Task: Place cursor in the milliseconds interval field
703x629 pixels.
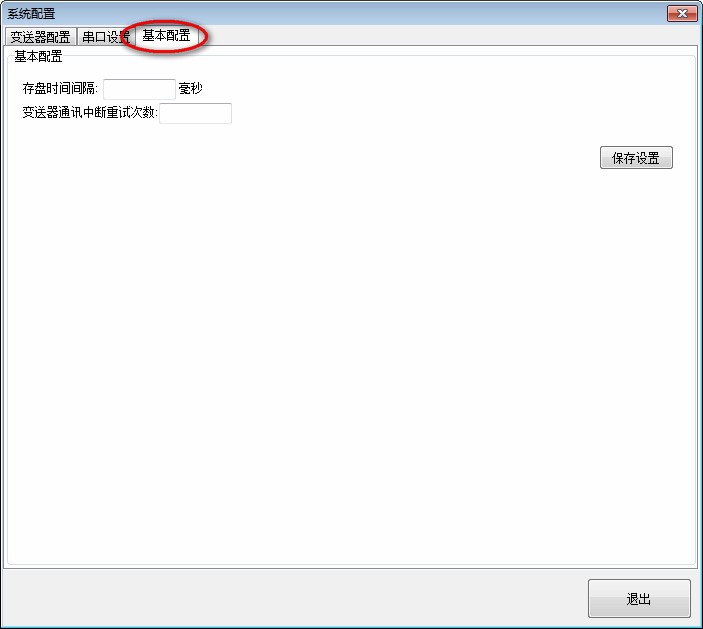Action: [139, 89]
